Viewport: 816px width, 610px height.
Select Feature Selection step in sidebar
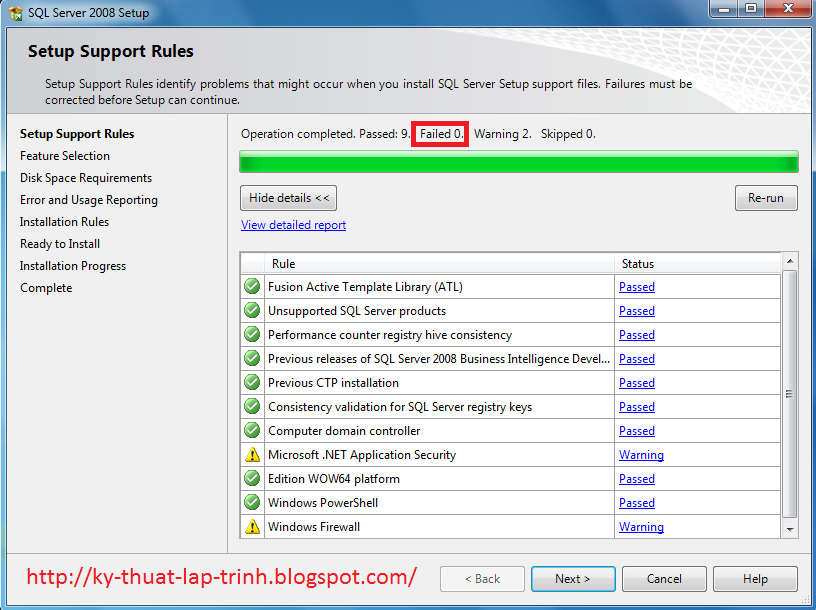point(65,156)
